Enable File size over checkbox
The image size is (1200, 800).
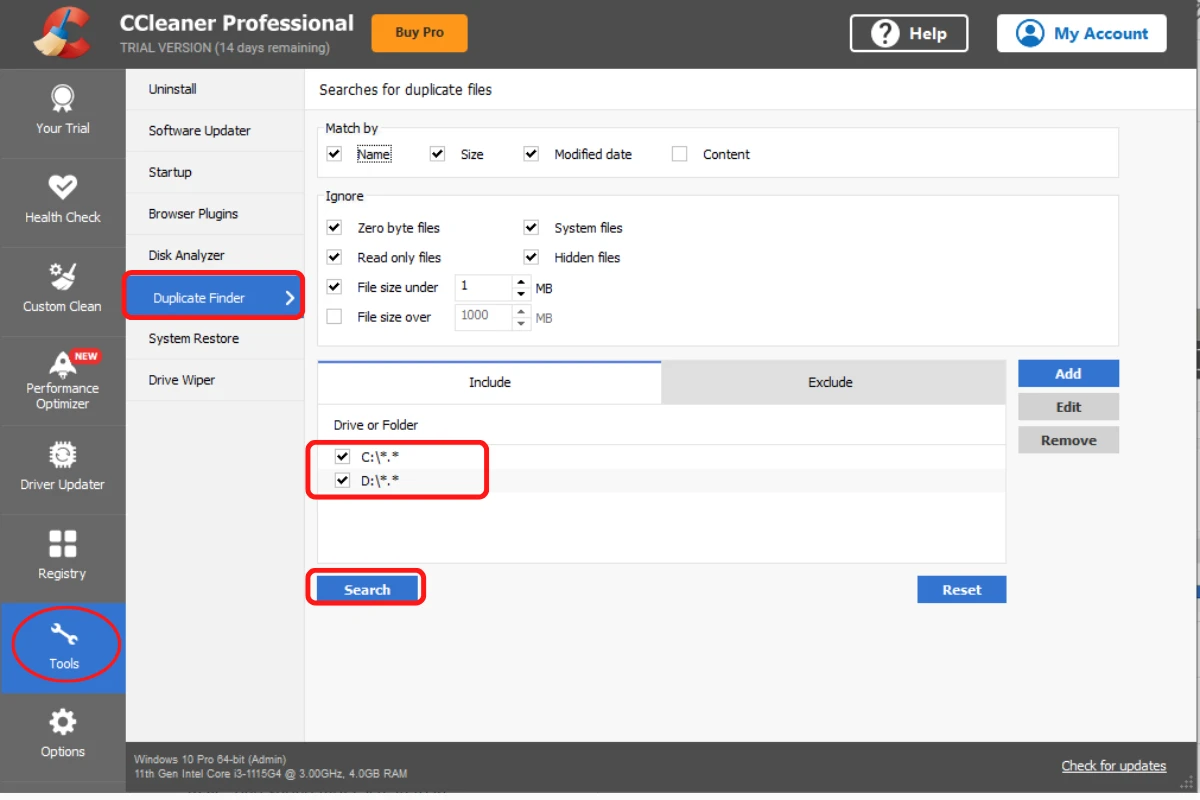tap(334, 317)
